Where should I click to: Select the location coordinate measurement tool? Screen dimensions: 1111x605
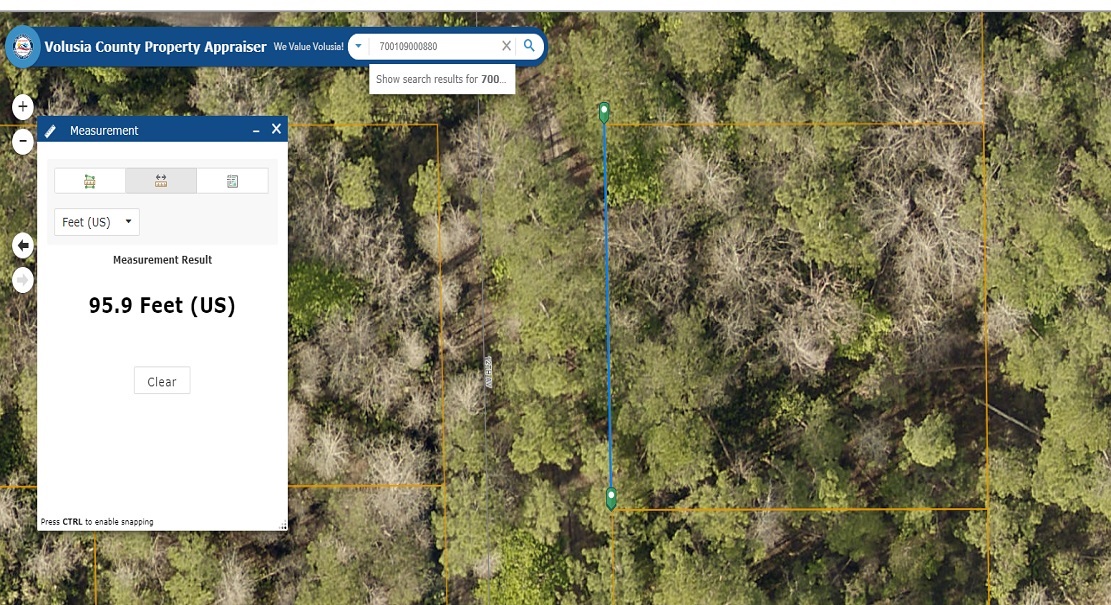point(232,181)
